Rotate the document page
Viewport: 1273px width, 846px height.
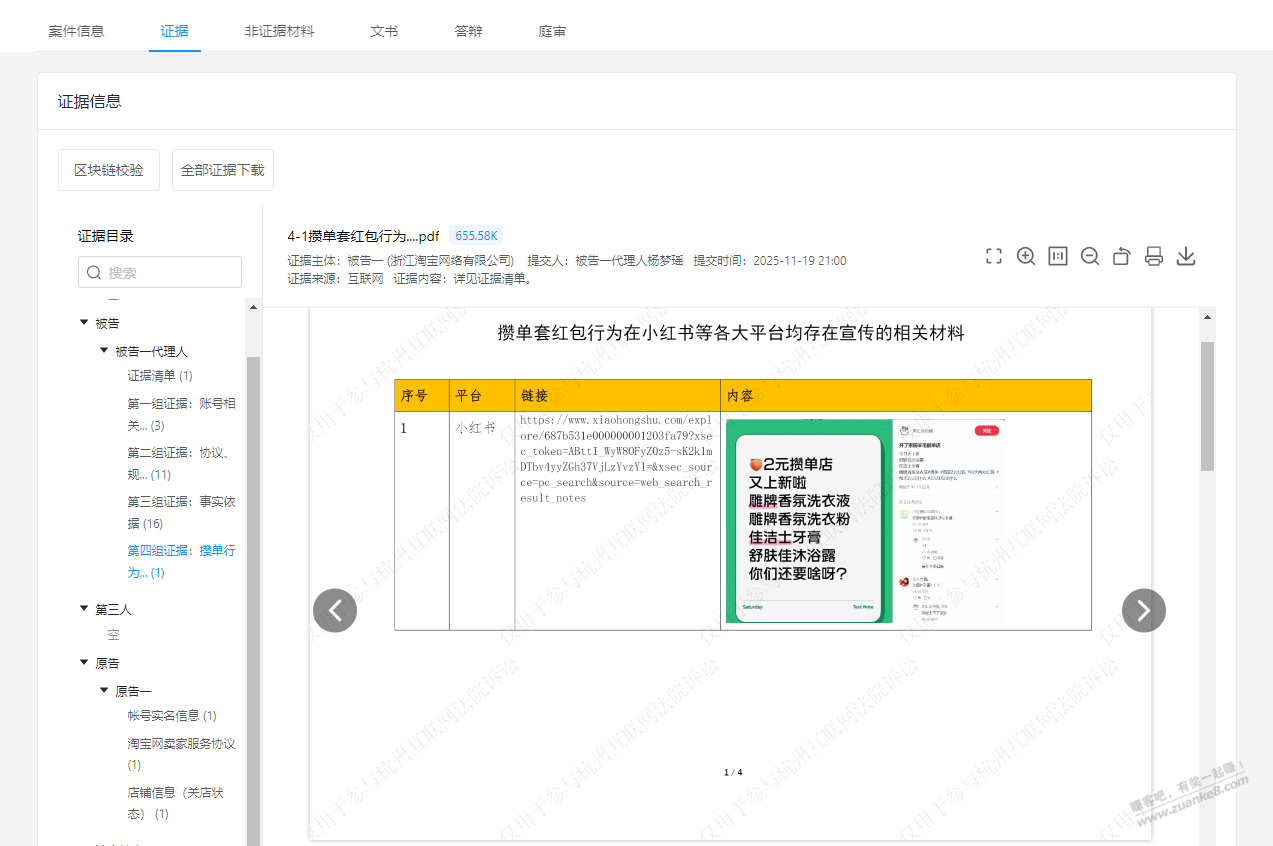pos(1121,256)
